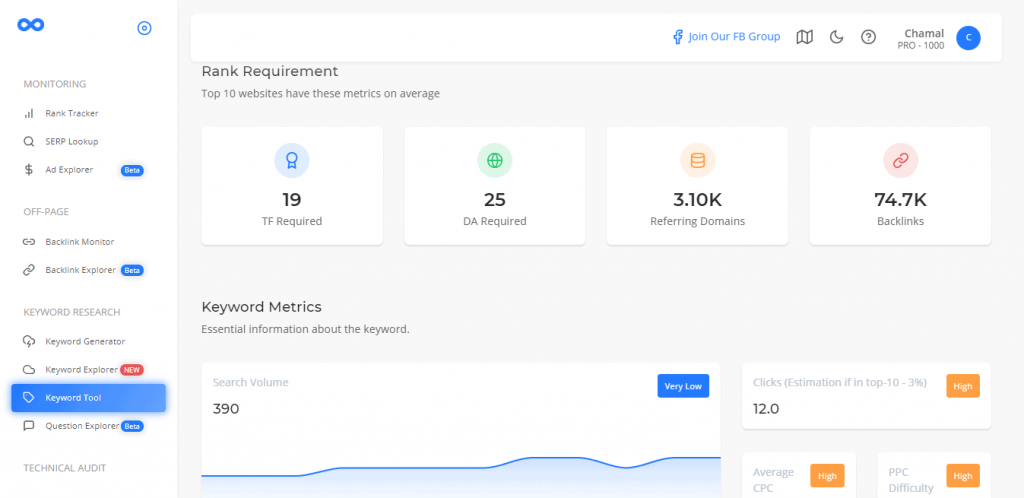The image size is (1024, 498).
Task: Click the High badge on Average CPC
Action: click(827, 476)
